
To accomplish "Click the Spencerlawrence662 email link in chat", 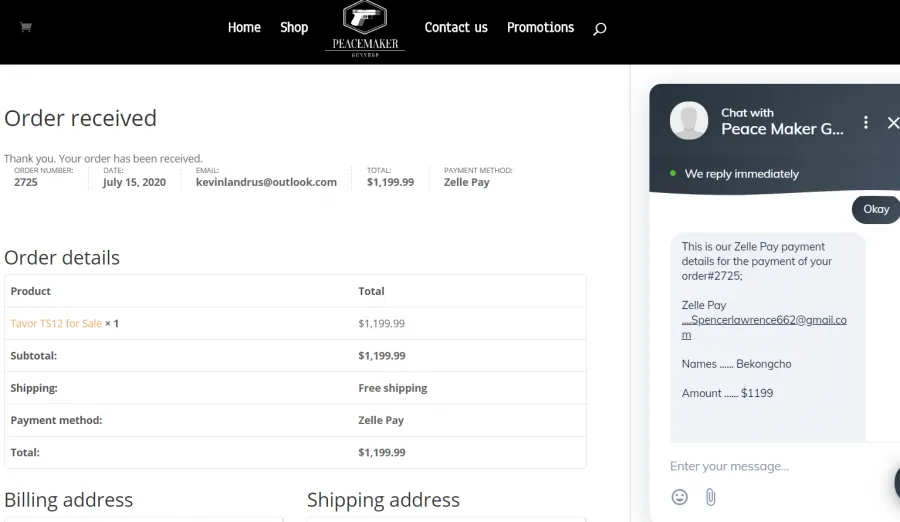I will pyautogui.click(x=764, y=327).
